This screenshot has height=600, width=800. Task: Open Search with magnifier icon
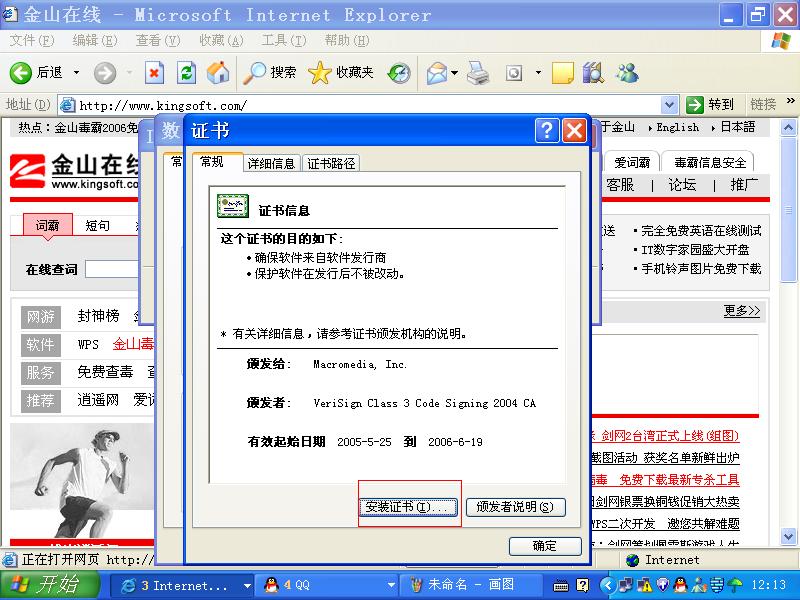254,73
